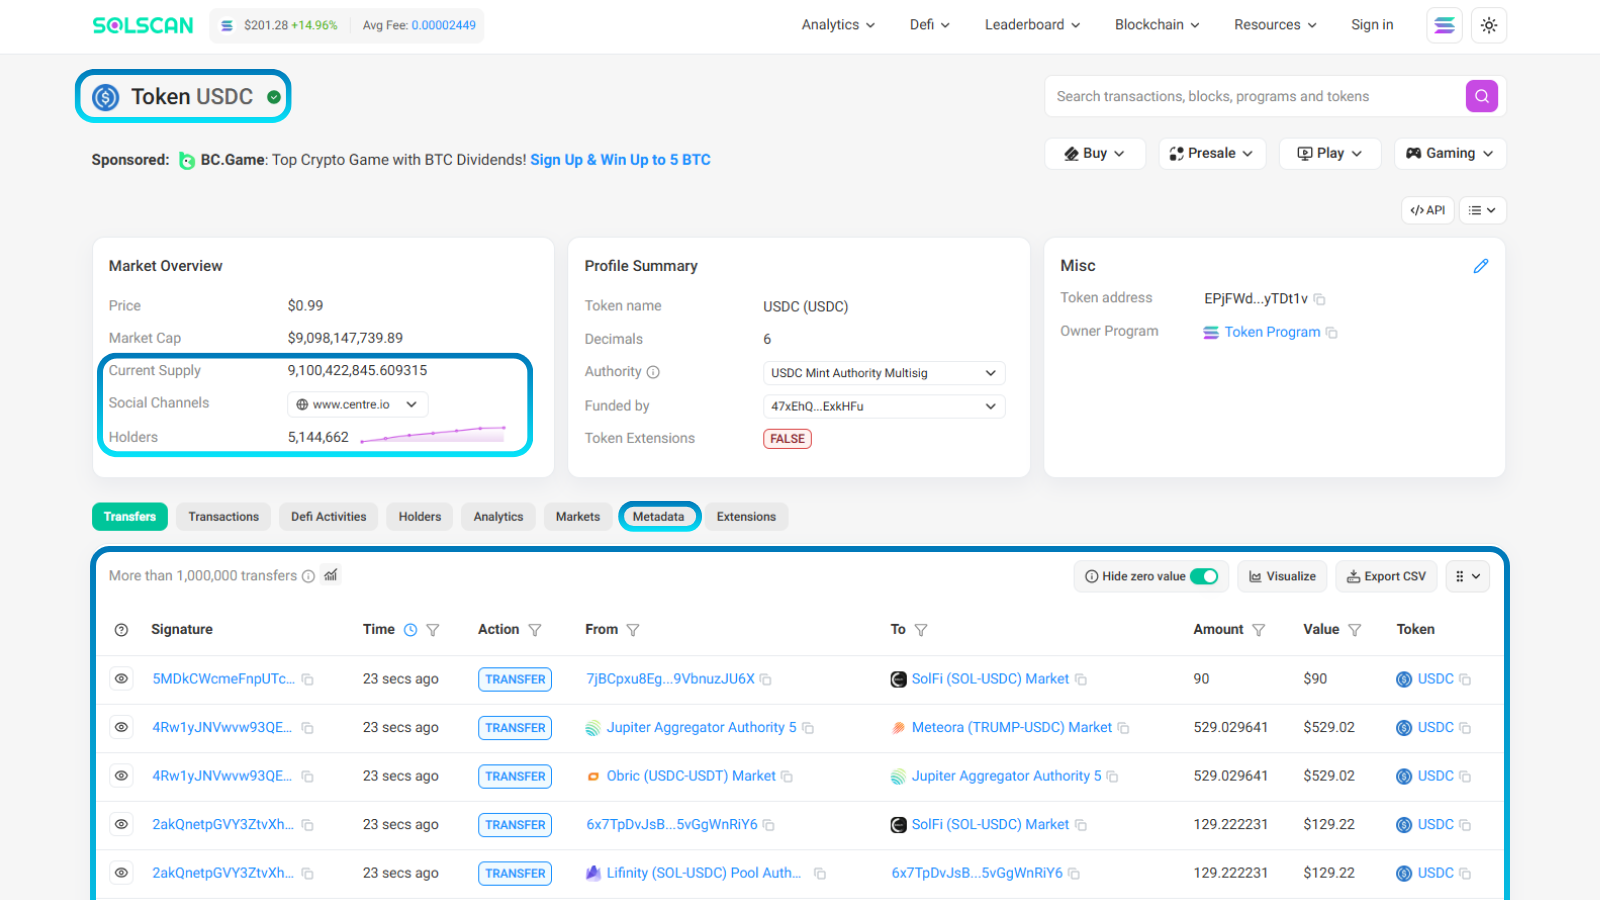Open the transfers chart icon
The width and height of the screenshot is (1600, 900).
point(331,575)
